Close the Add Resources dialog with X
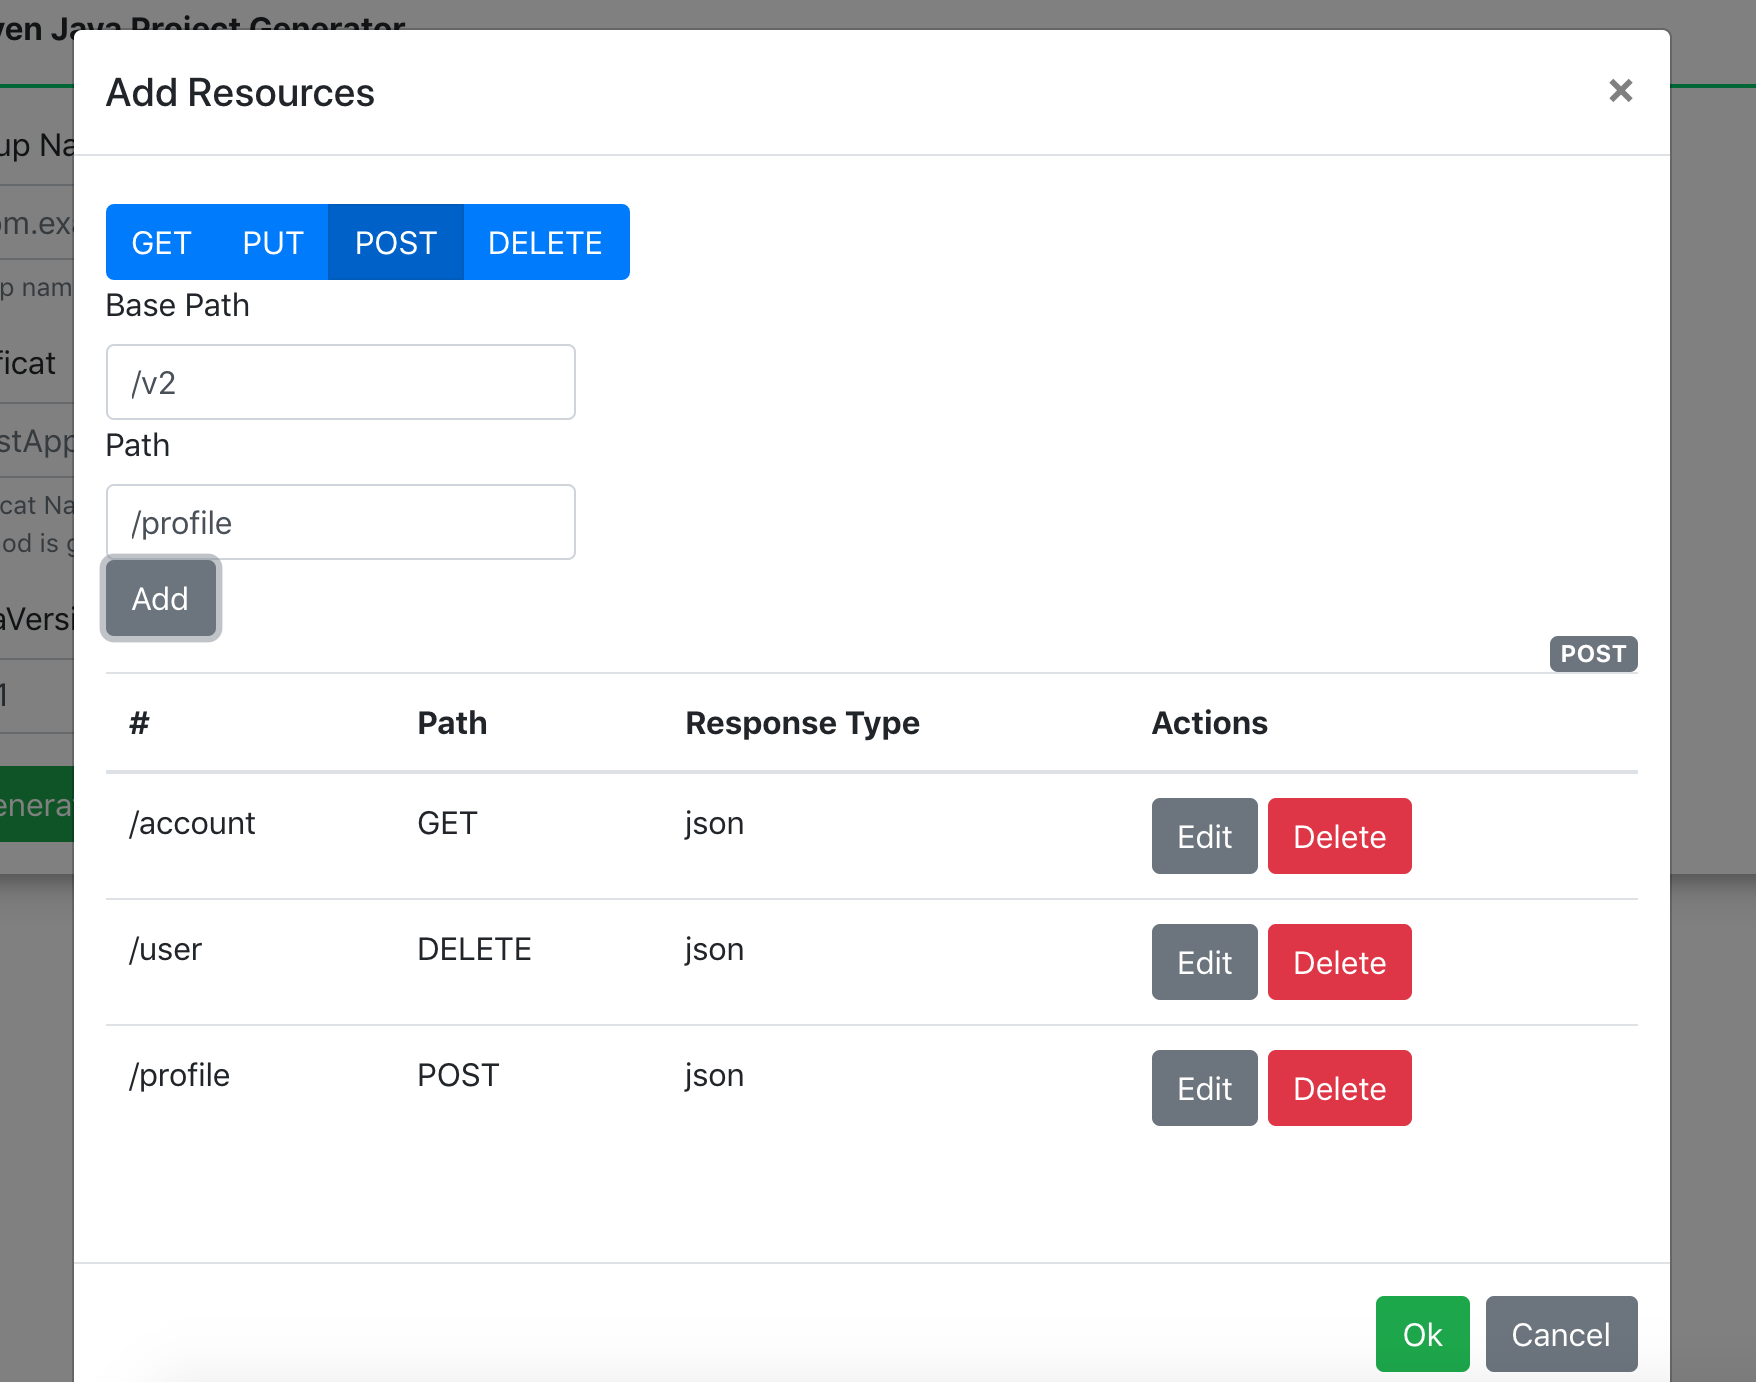Image resolution: width=1756 pixels, height=1382 pixels. (1620, 91)
